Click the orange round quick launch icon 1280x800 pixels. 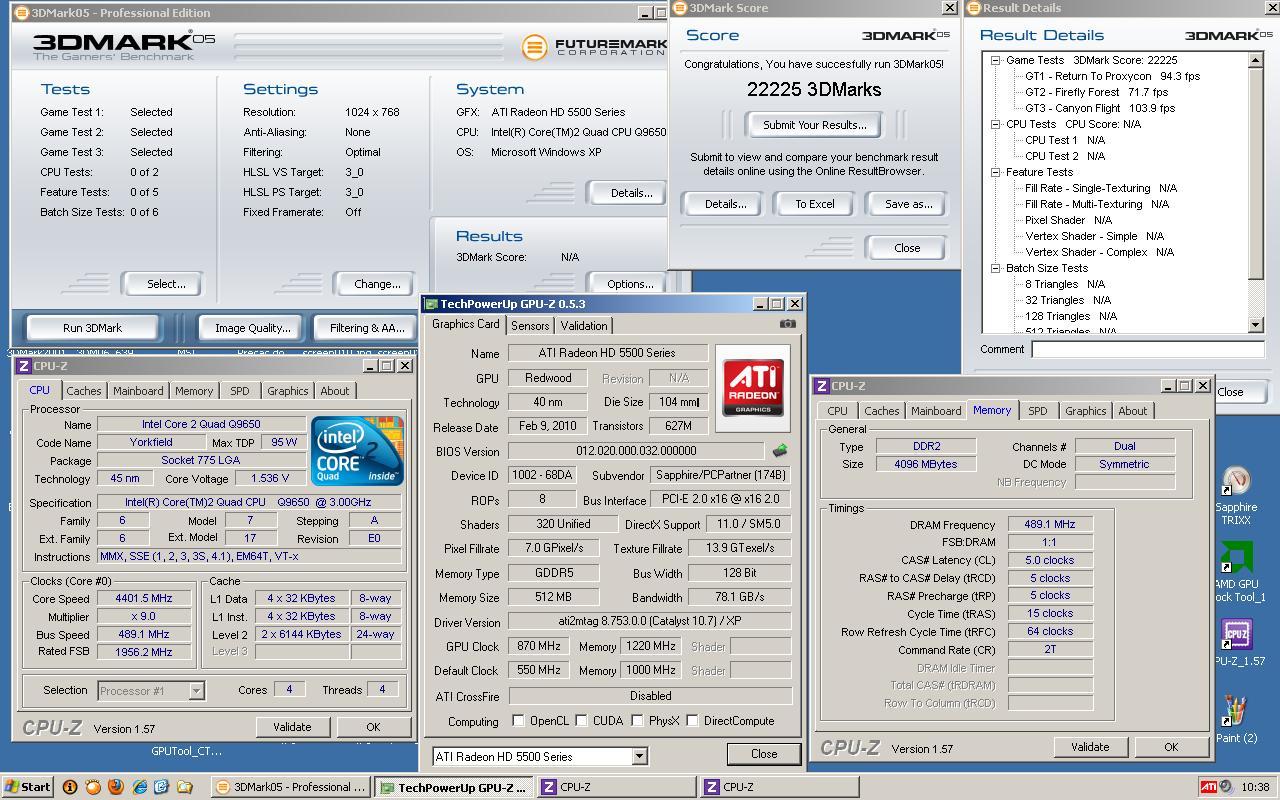92,787
